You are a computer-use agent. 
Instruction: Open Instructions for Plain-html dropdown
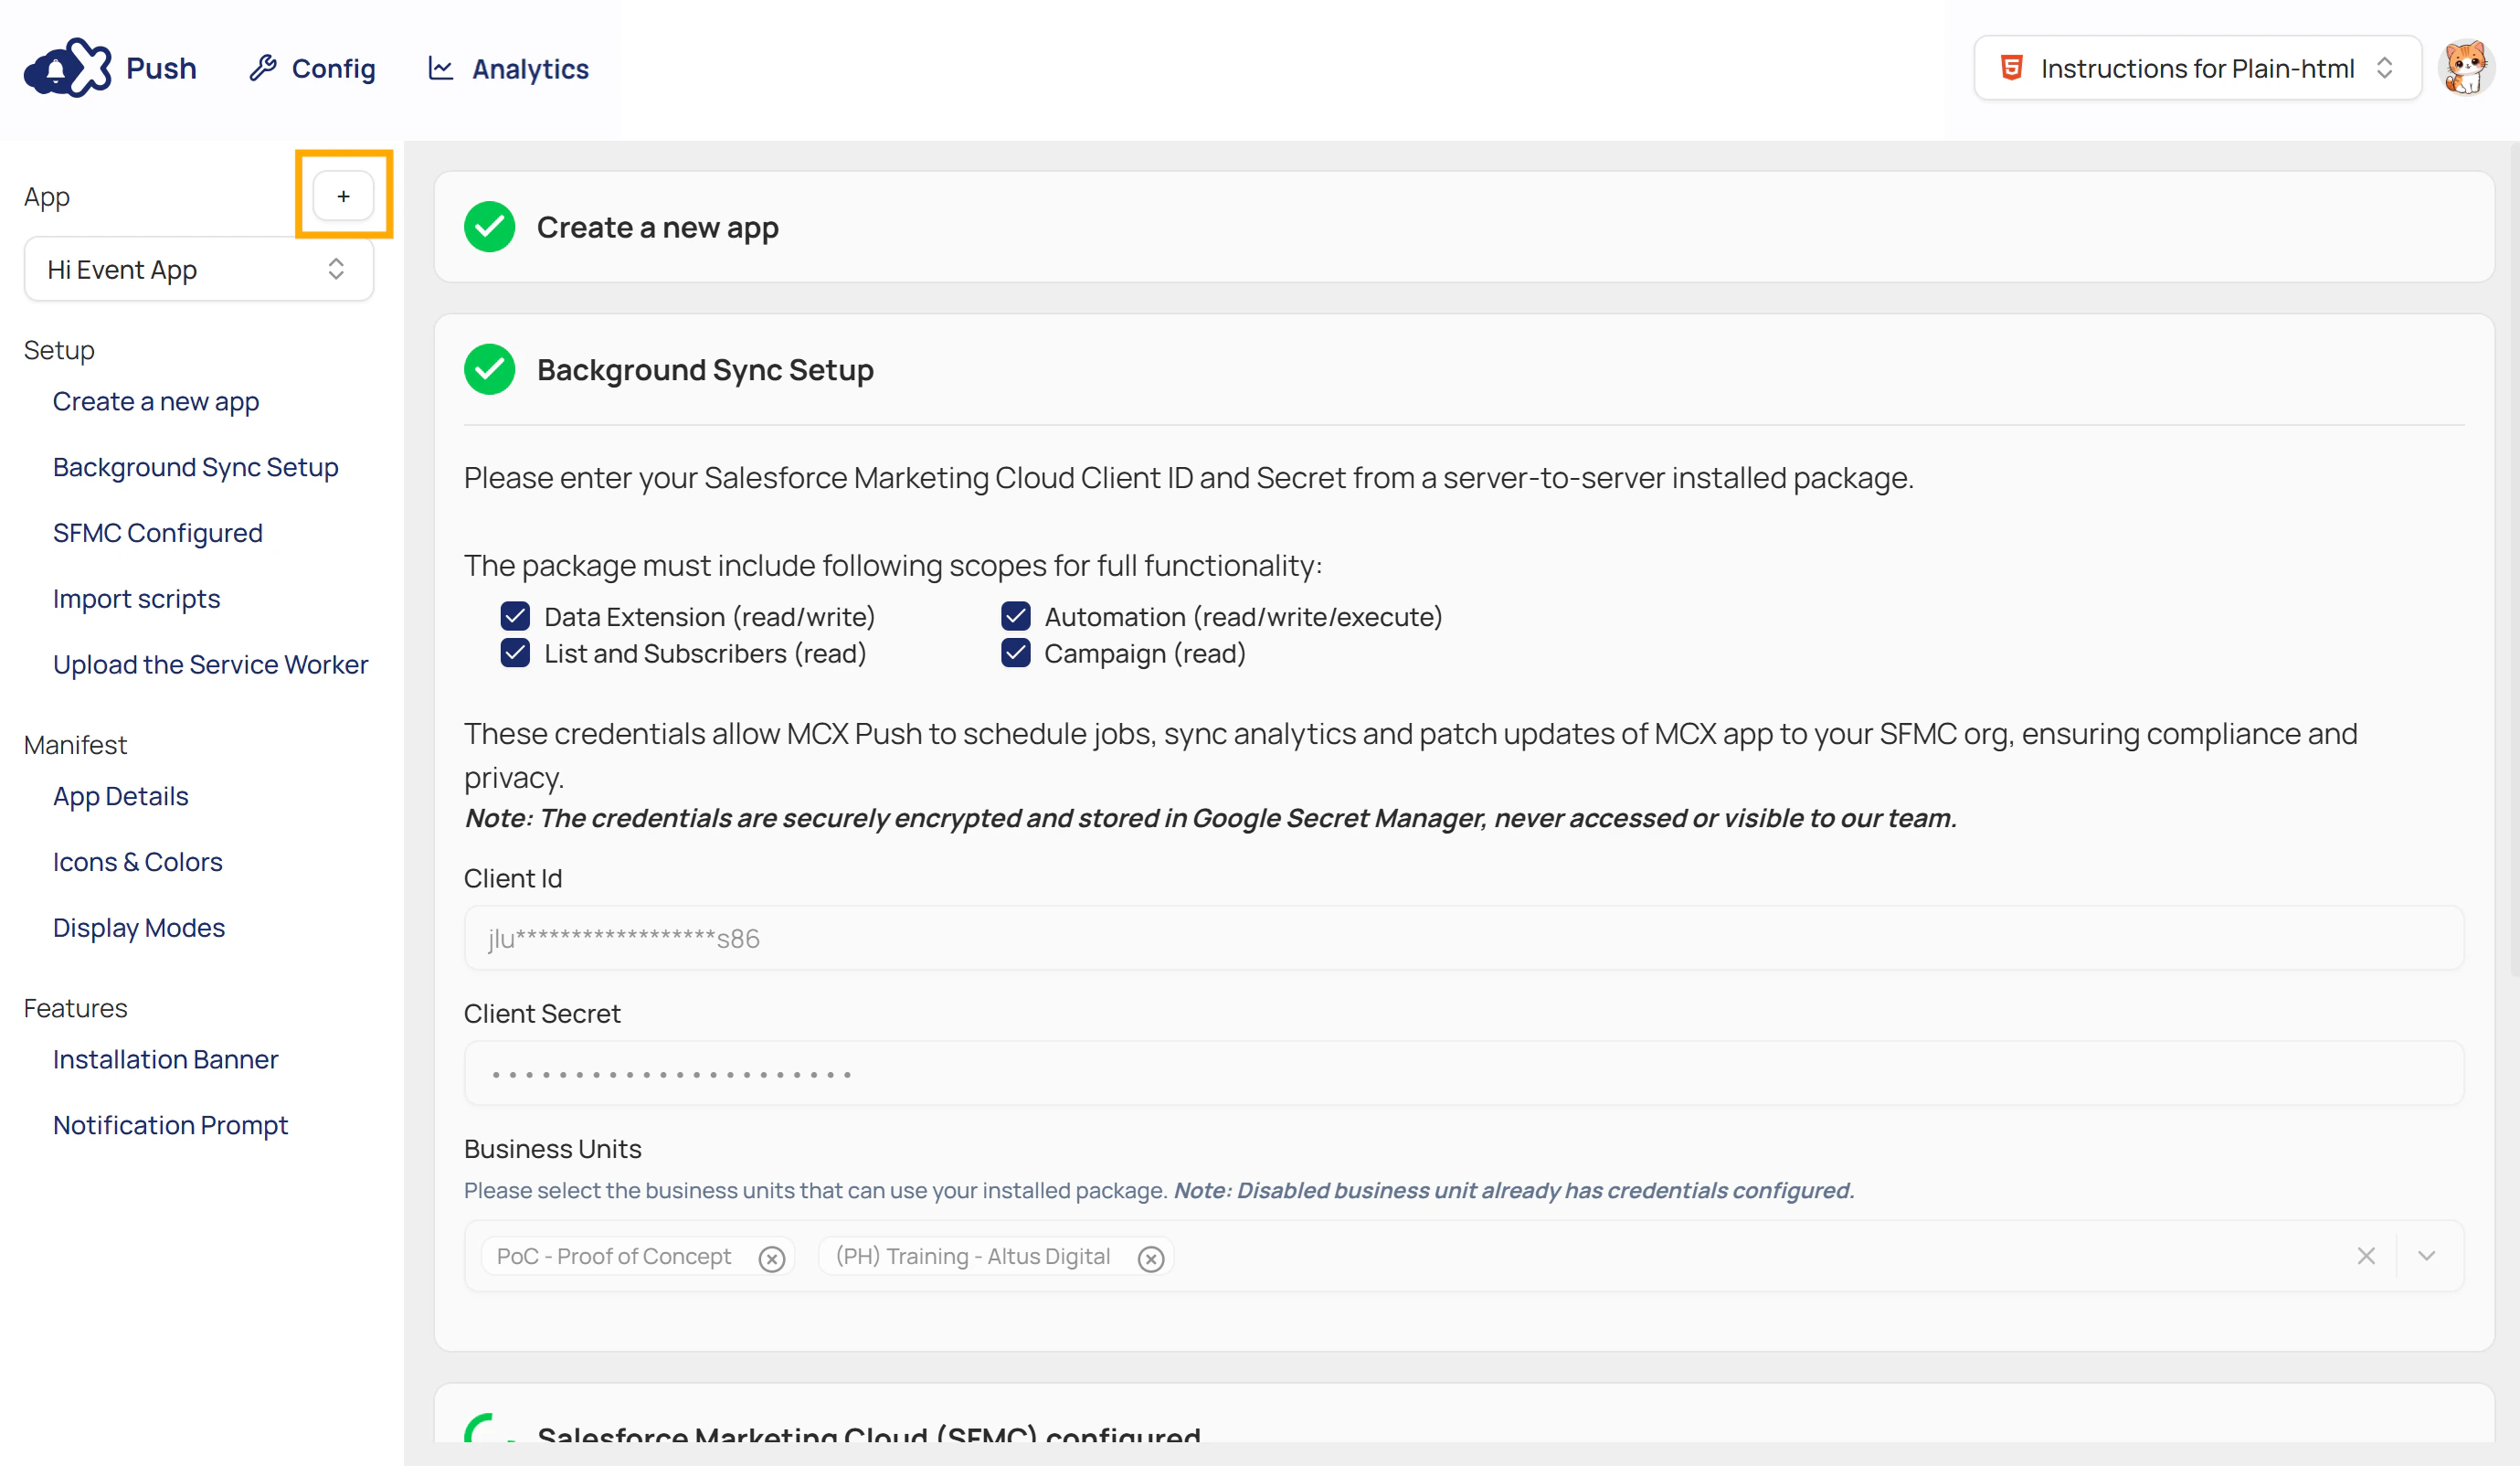pos(2197,68)
